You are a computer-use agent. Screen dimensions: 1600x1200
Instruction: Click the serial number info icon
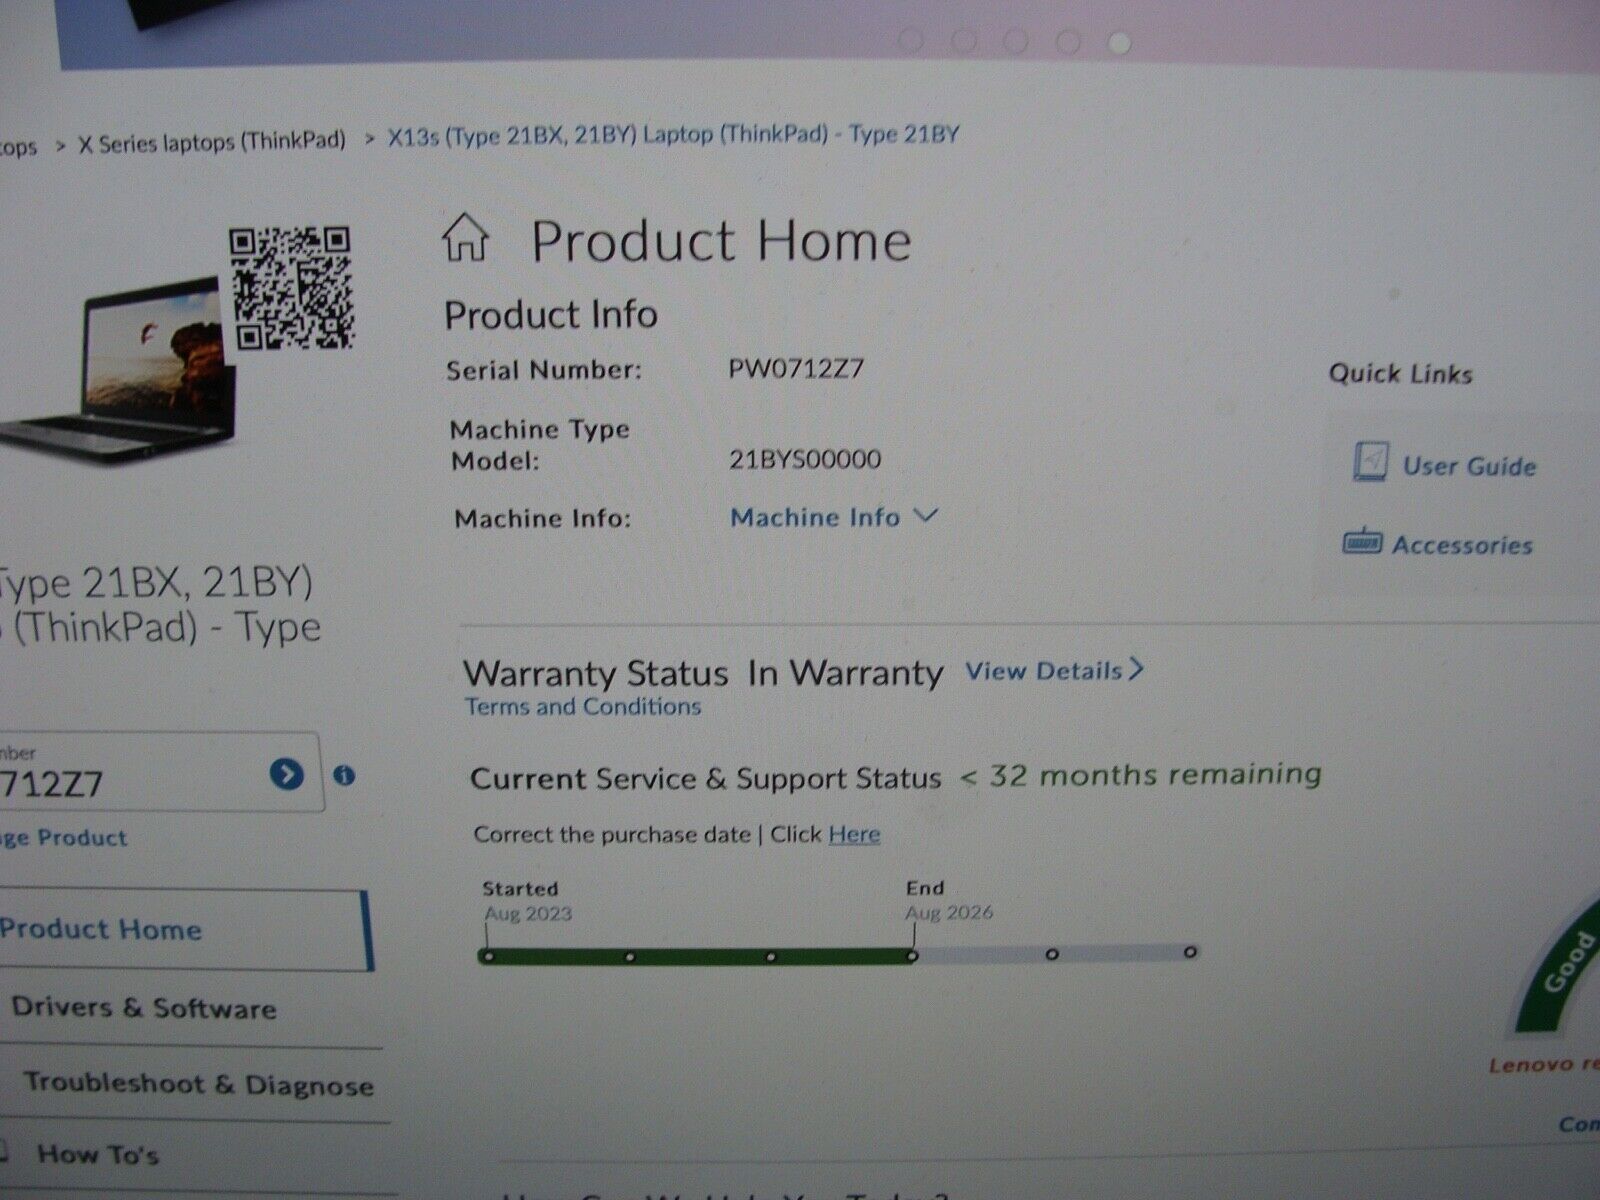tap(344, 775)
